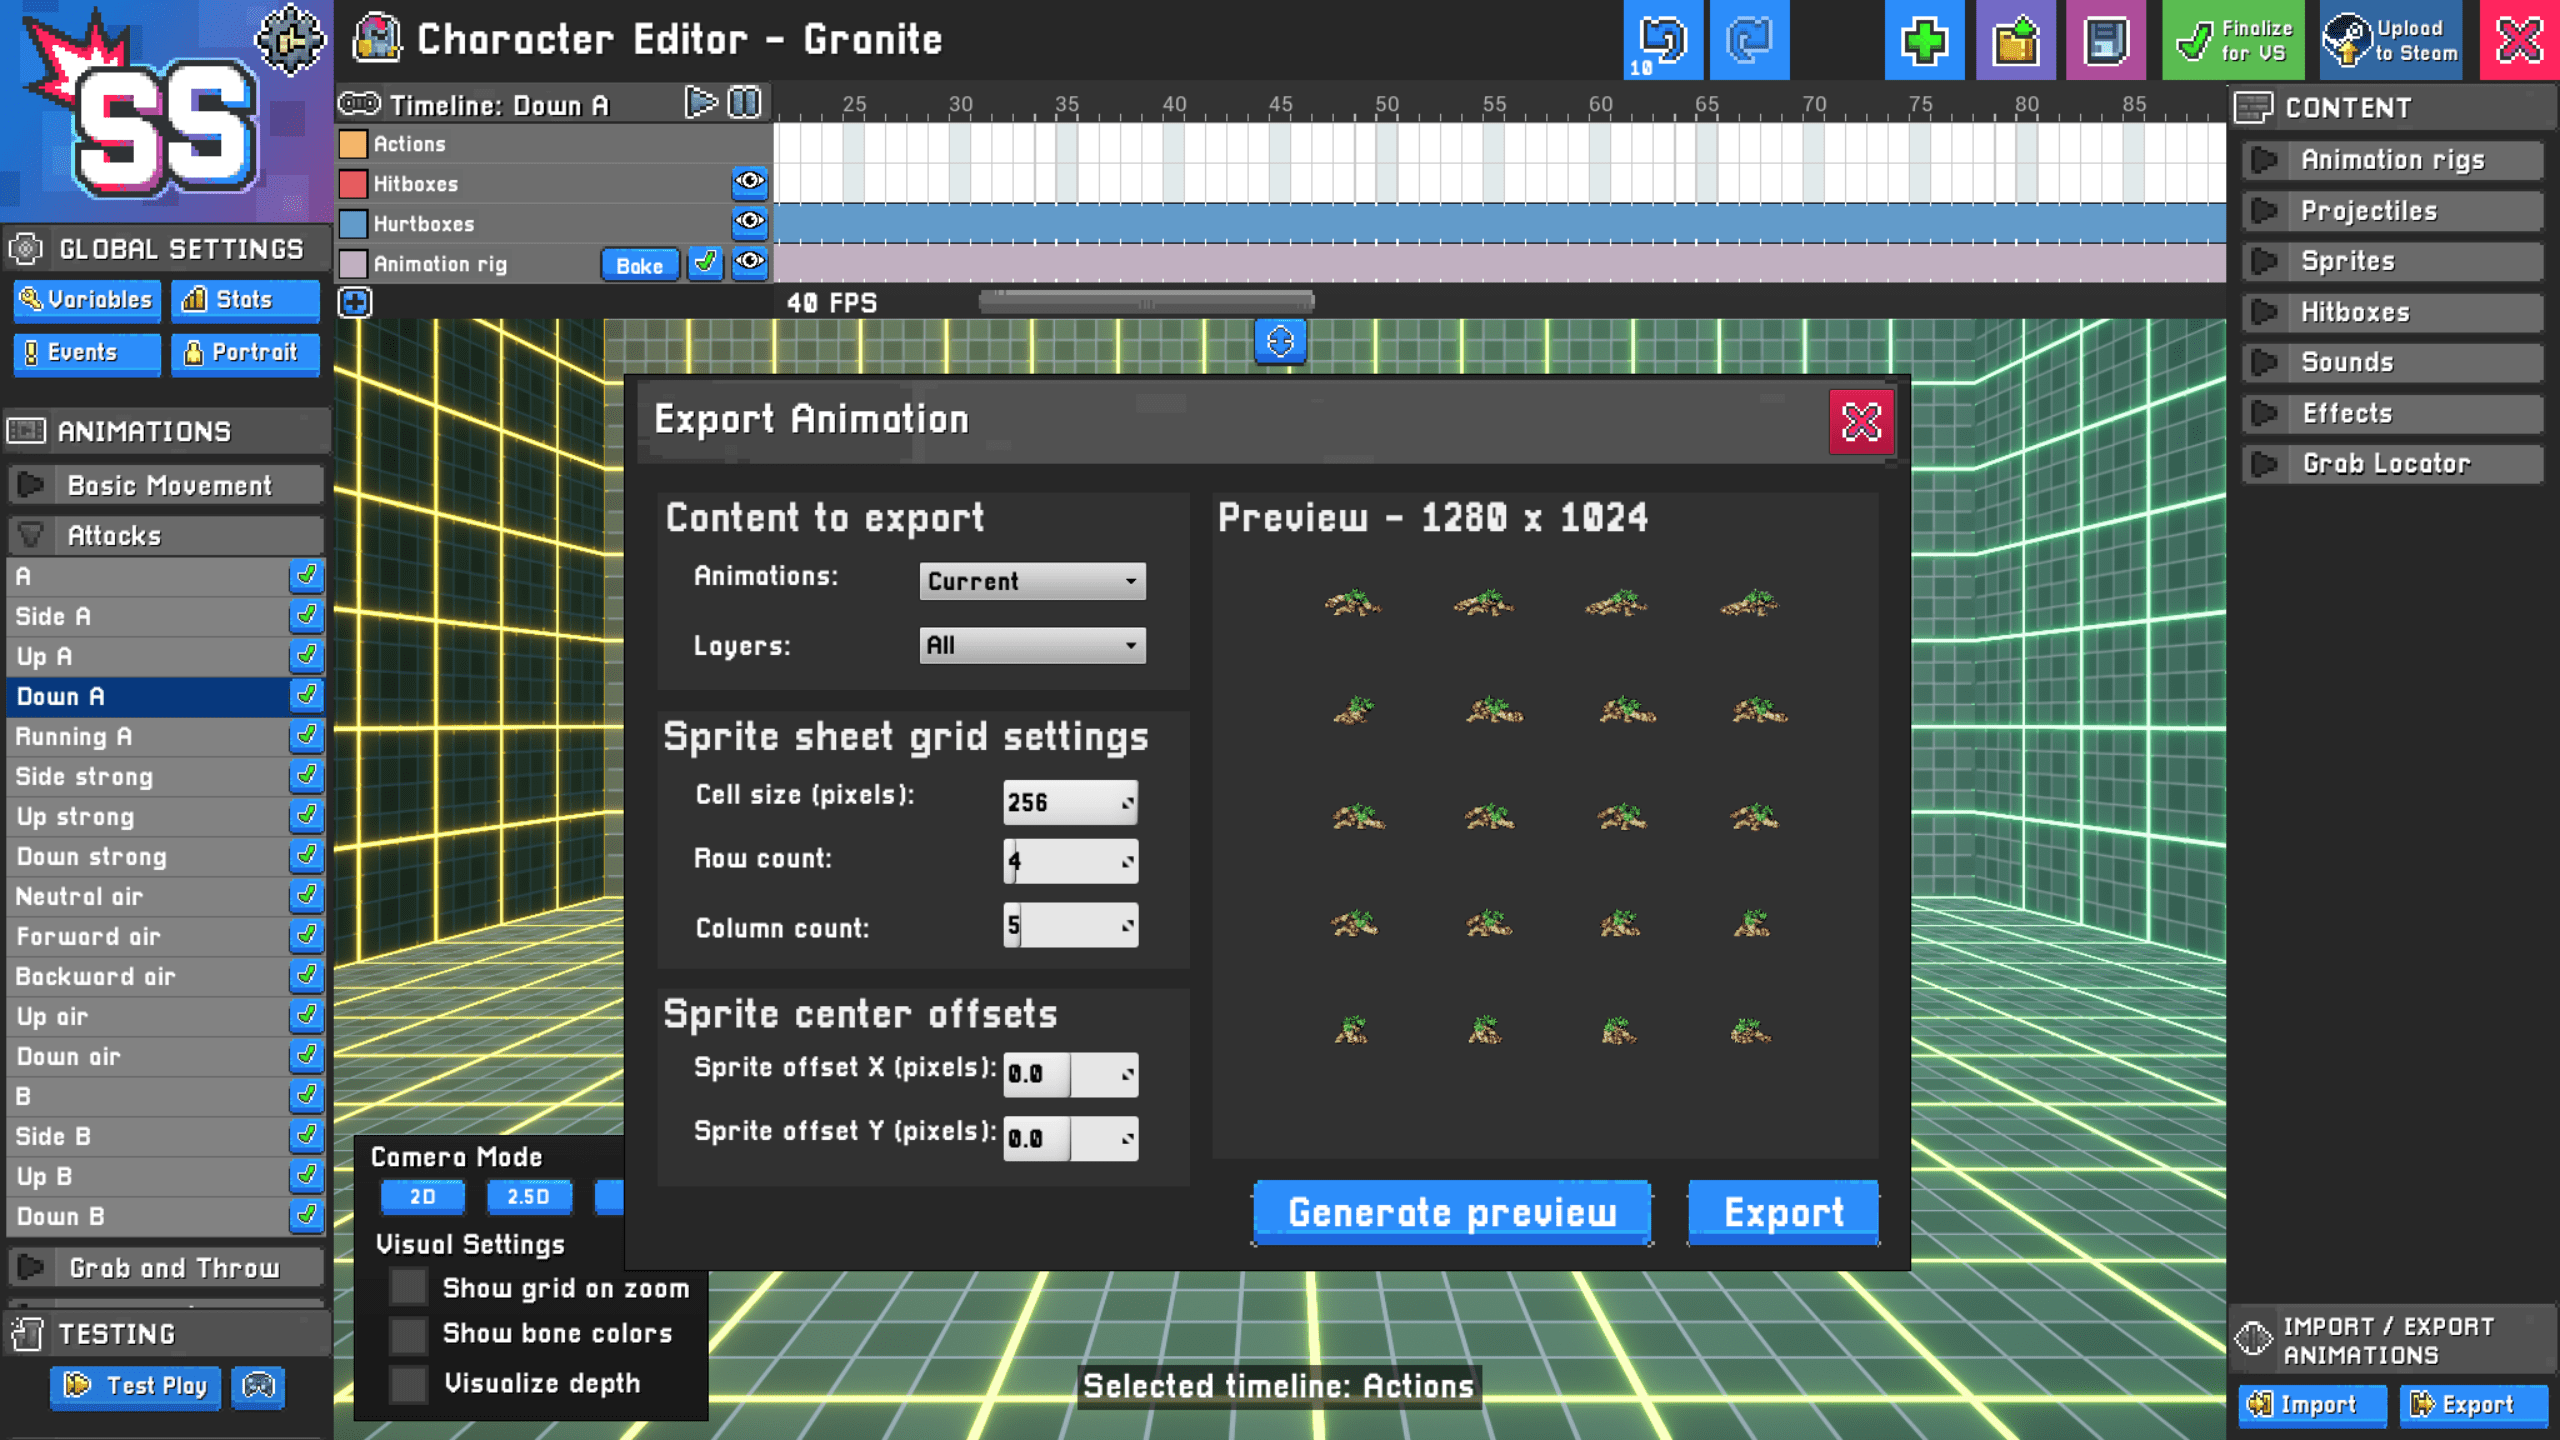The image size is (2560, 1440).
Task: Toggle Visualize depth checkbox
Action: pos(409,1384)
